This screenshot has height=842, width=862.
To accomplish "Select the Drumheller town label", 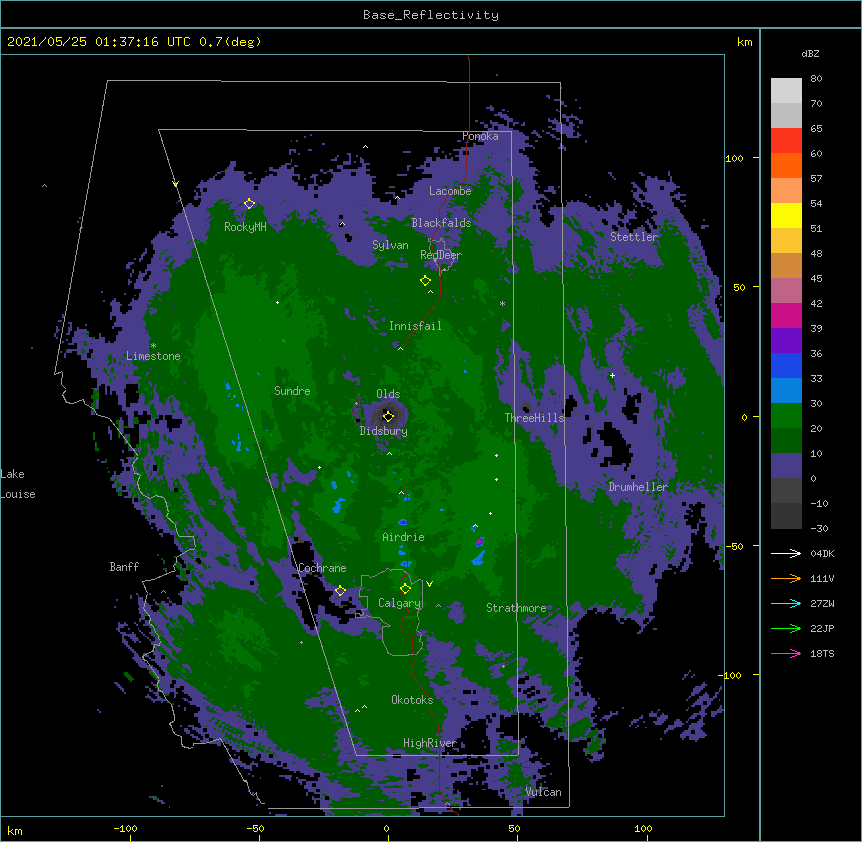I will click(x=638, y=487).
